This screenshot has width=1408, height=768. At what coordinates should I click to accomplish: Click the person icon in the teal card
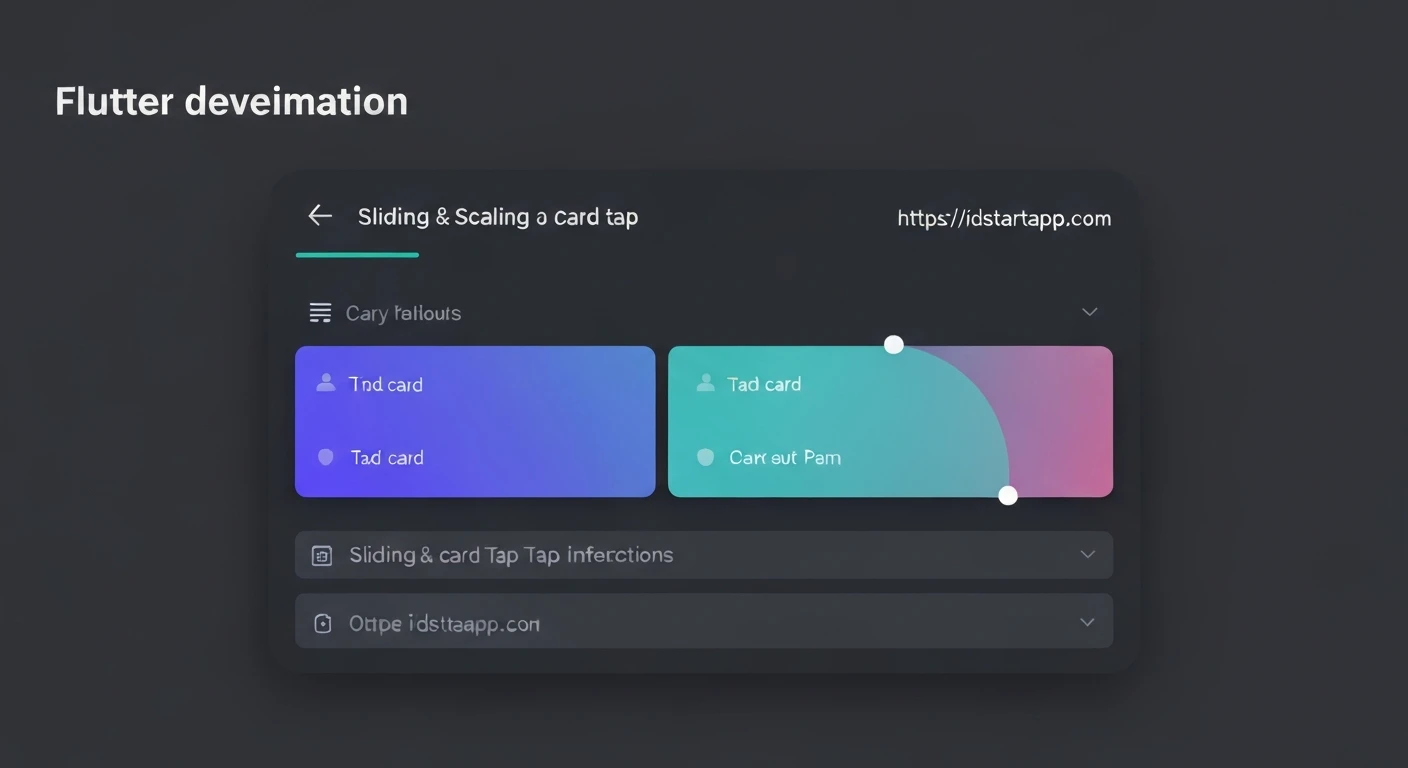pyautogui.click(x=705, y=383)
